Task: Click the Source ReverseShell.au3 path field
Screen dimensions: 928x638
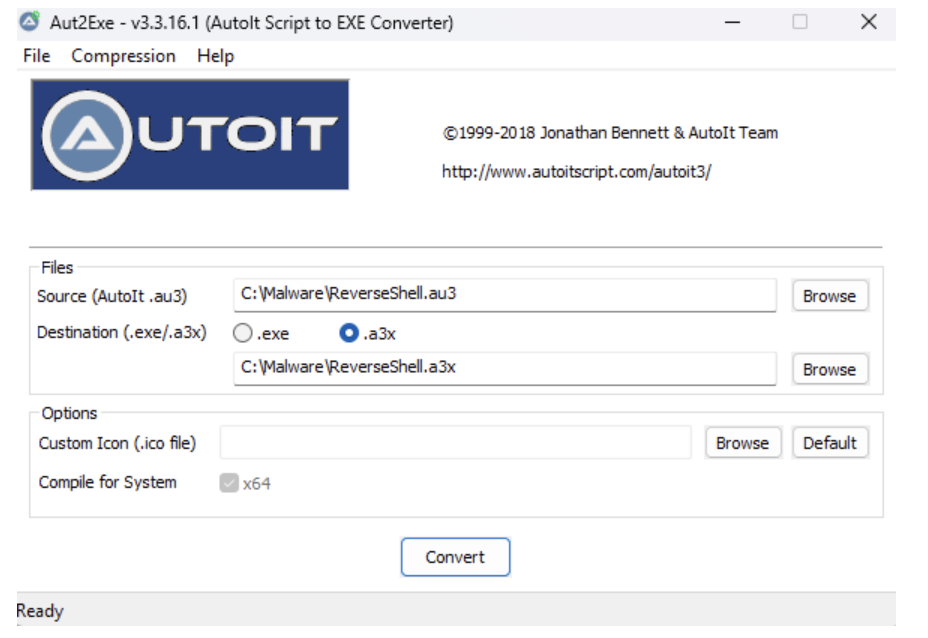Action: pos(505,295)
